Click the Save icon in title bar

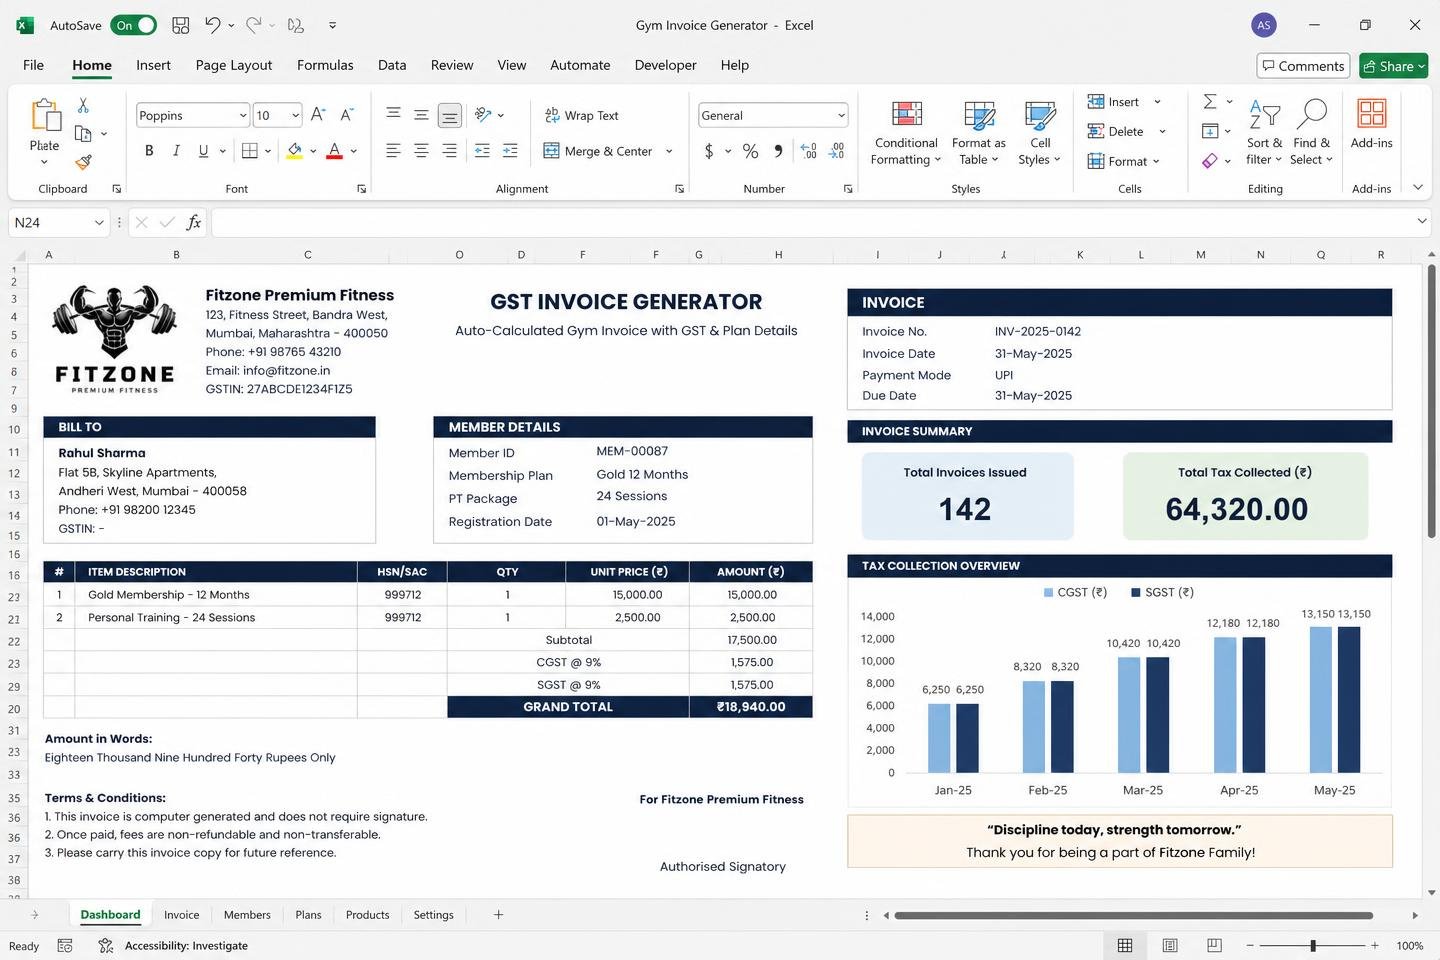[x=181, y=25]
